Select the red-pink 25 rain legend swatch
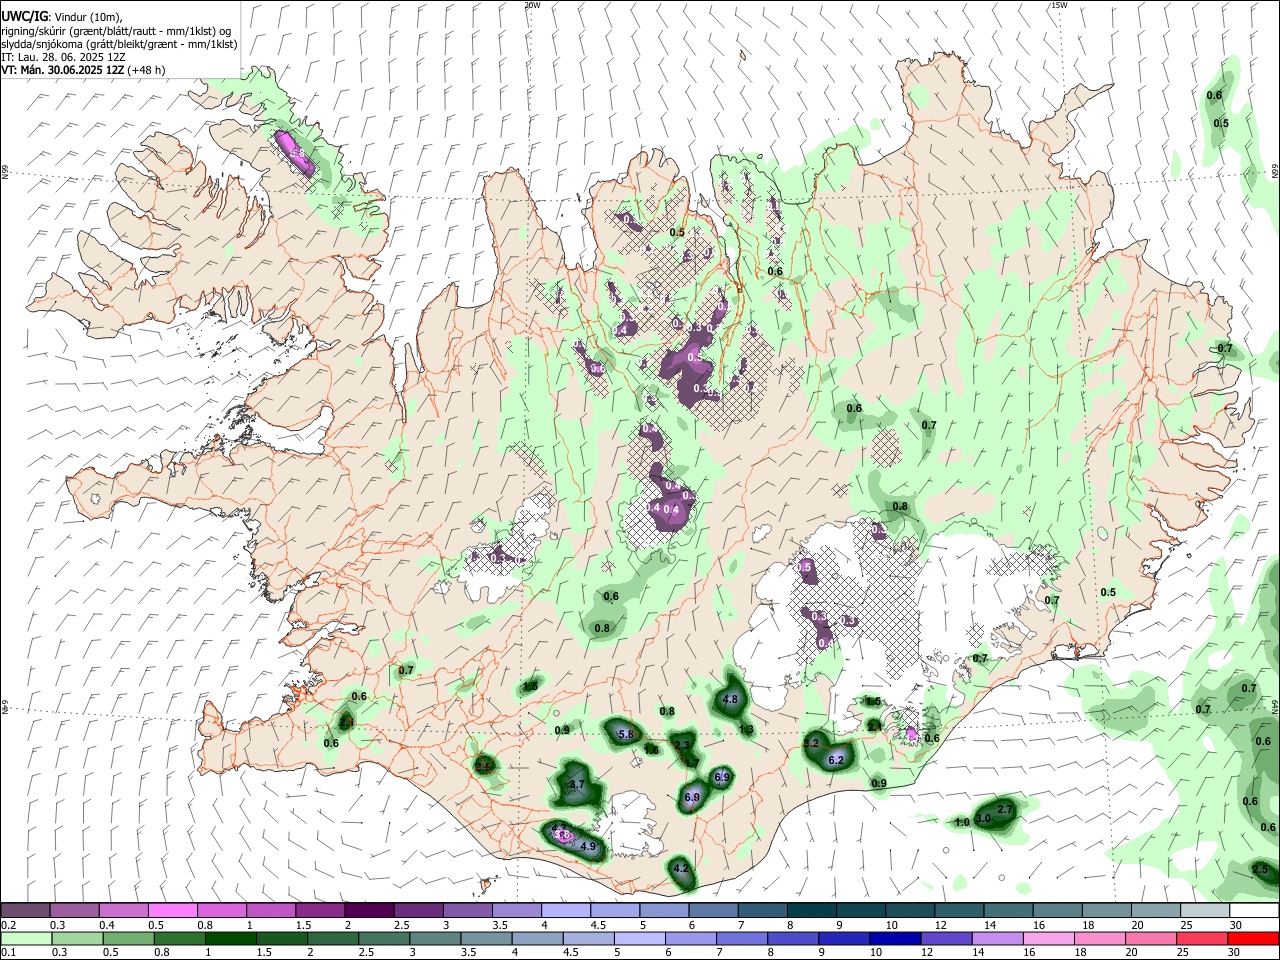Image resolution: width=1280 pixels, height=960 pixels. pyautogui.click(x=1203, y=938)
